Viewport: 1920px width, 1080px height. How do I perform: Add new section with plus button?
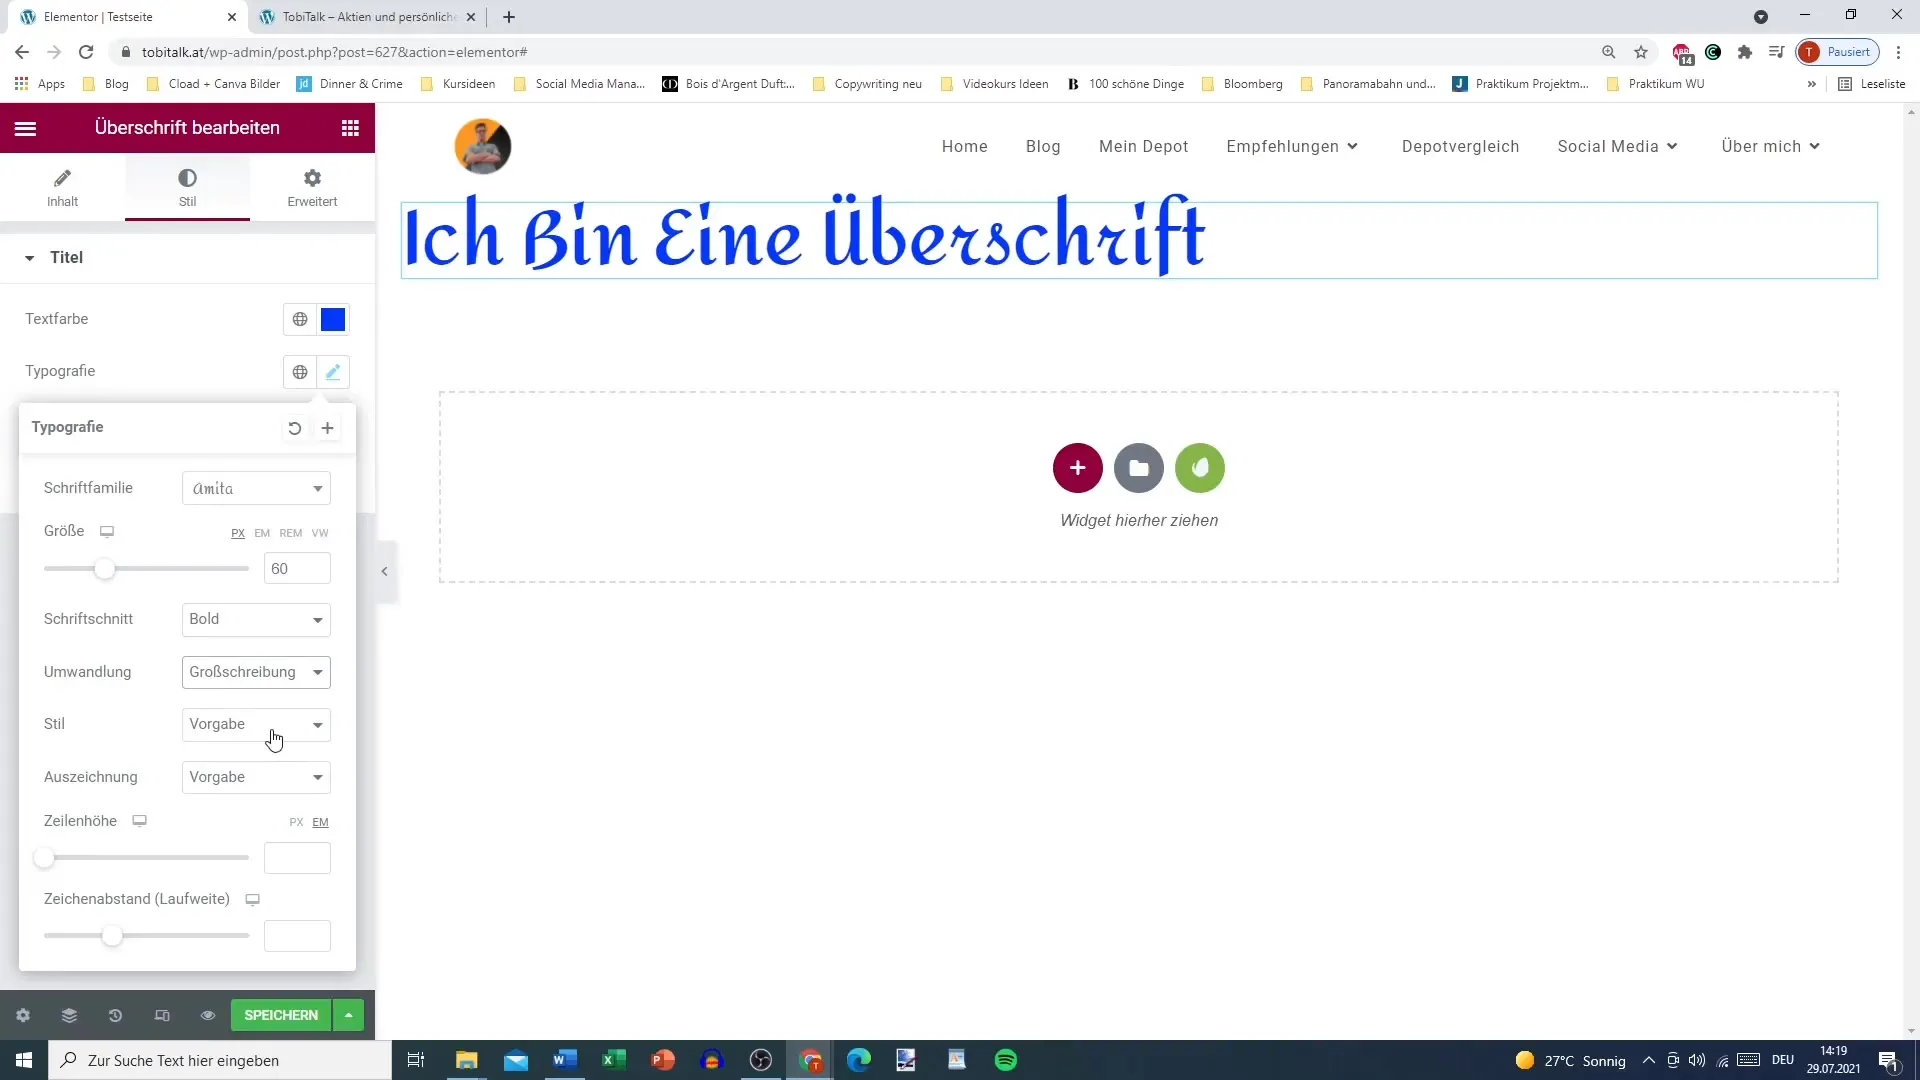pyautogui.click(x=1078, y=468)
